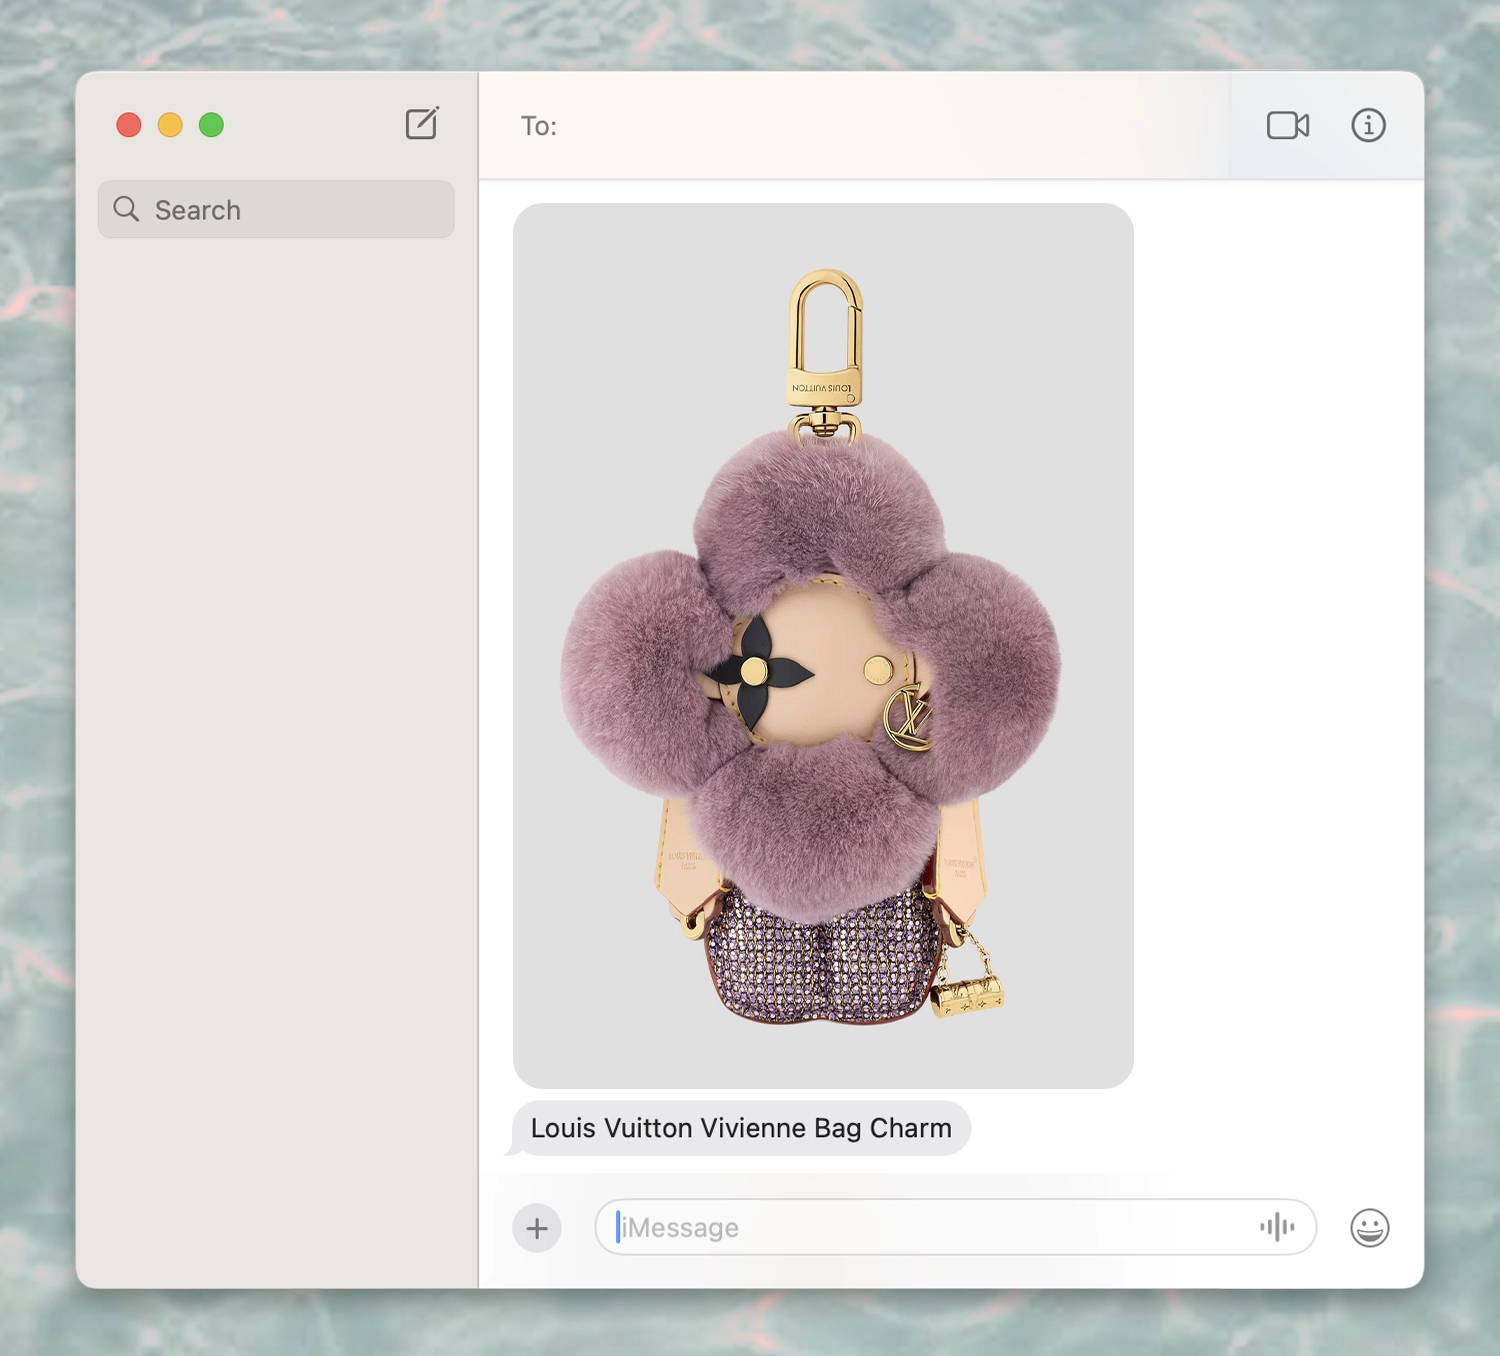The image size is (1500, 1356).
Task: Close the Messages window
Action: pyautogui.click(x=129, y=125)
